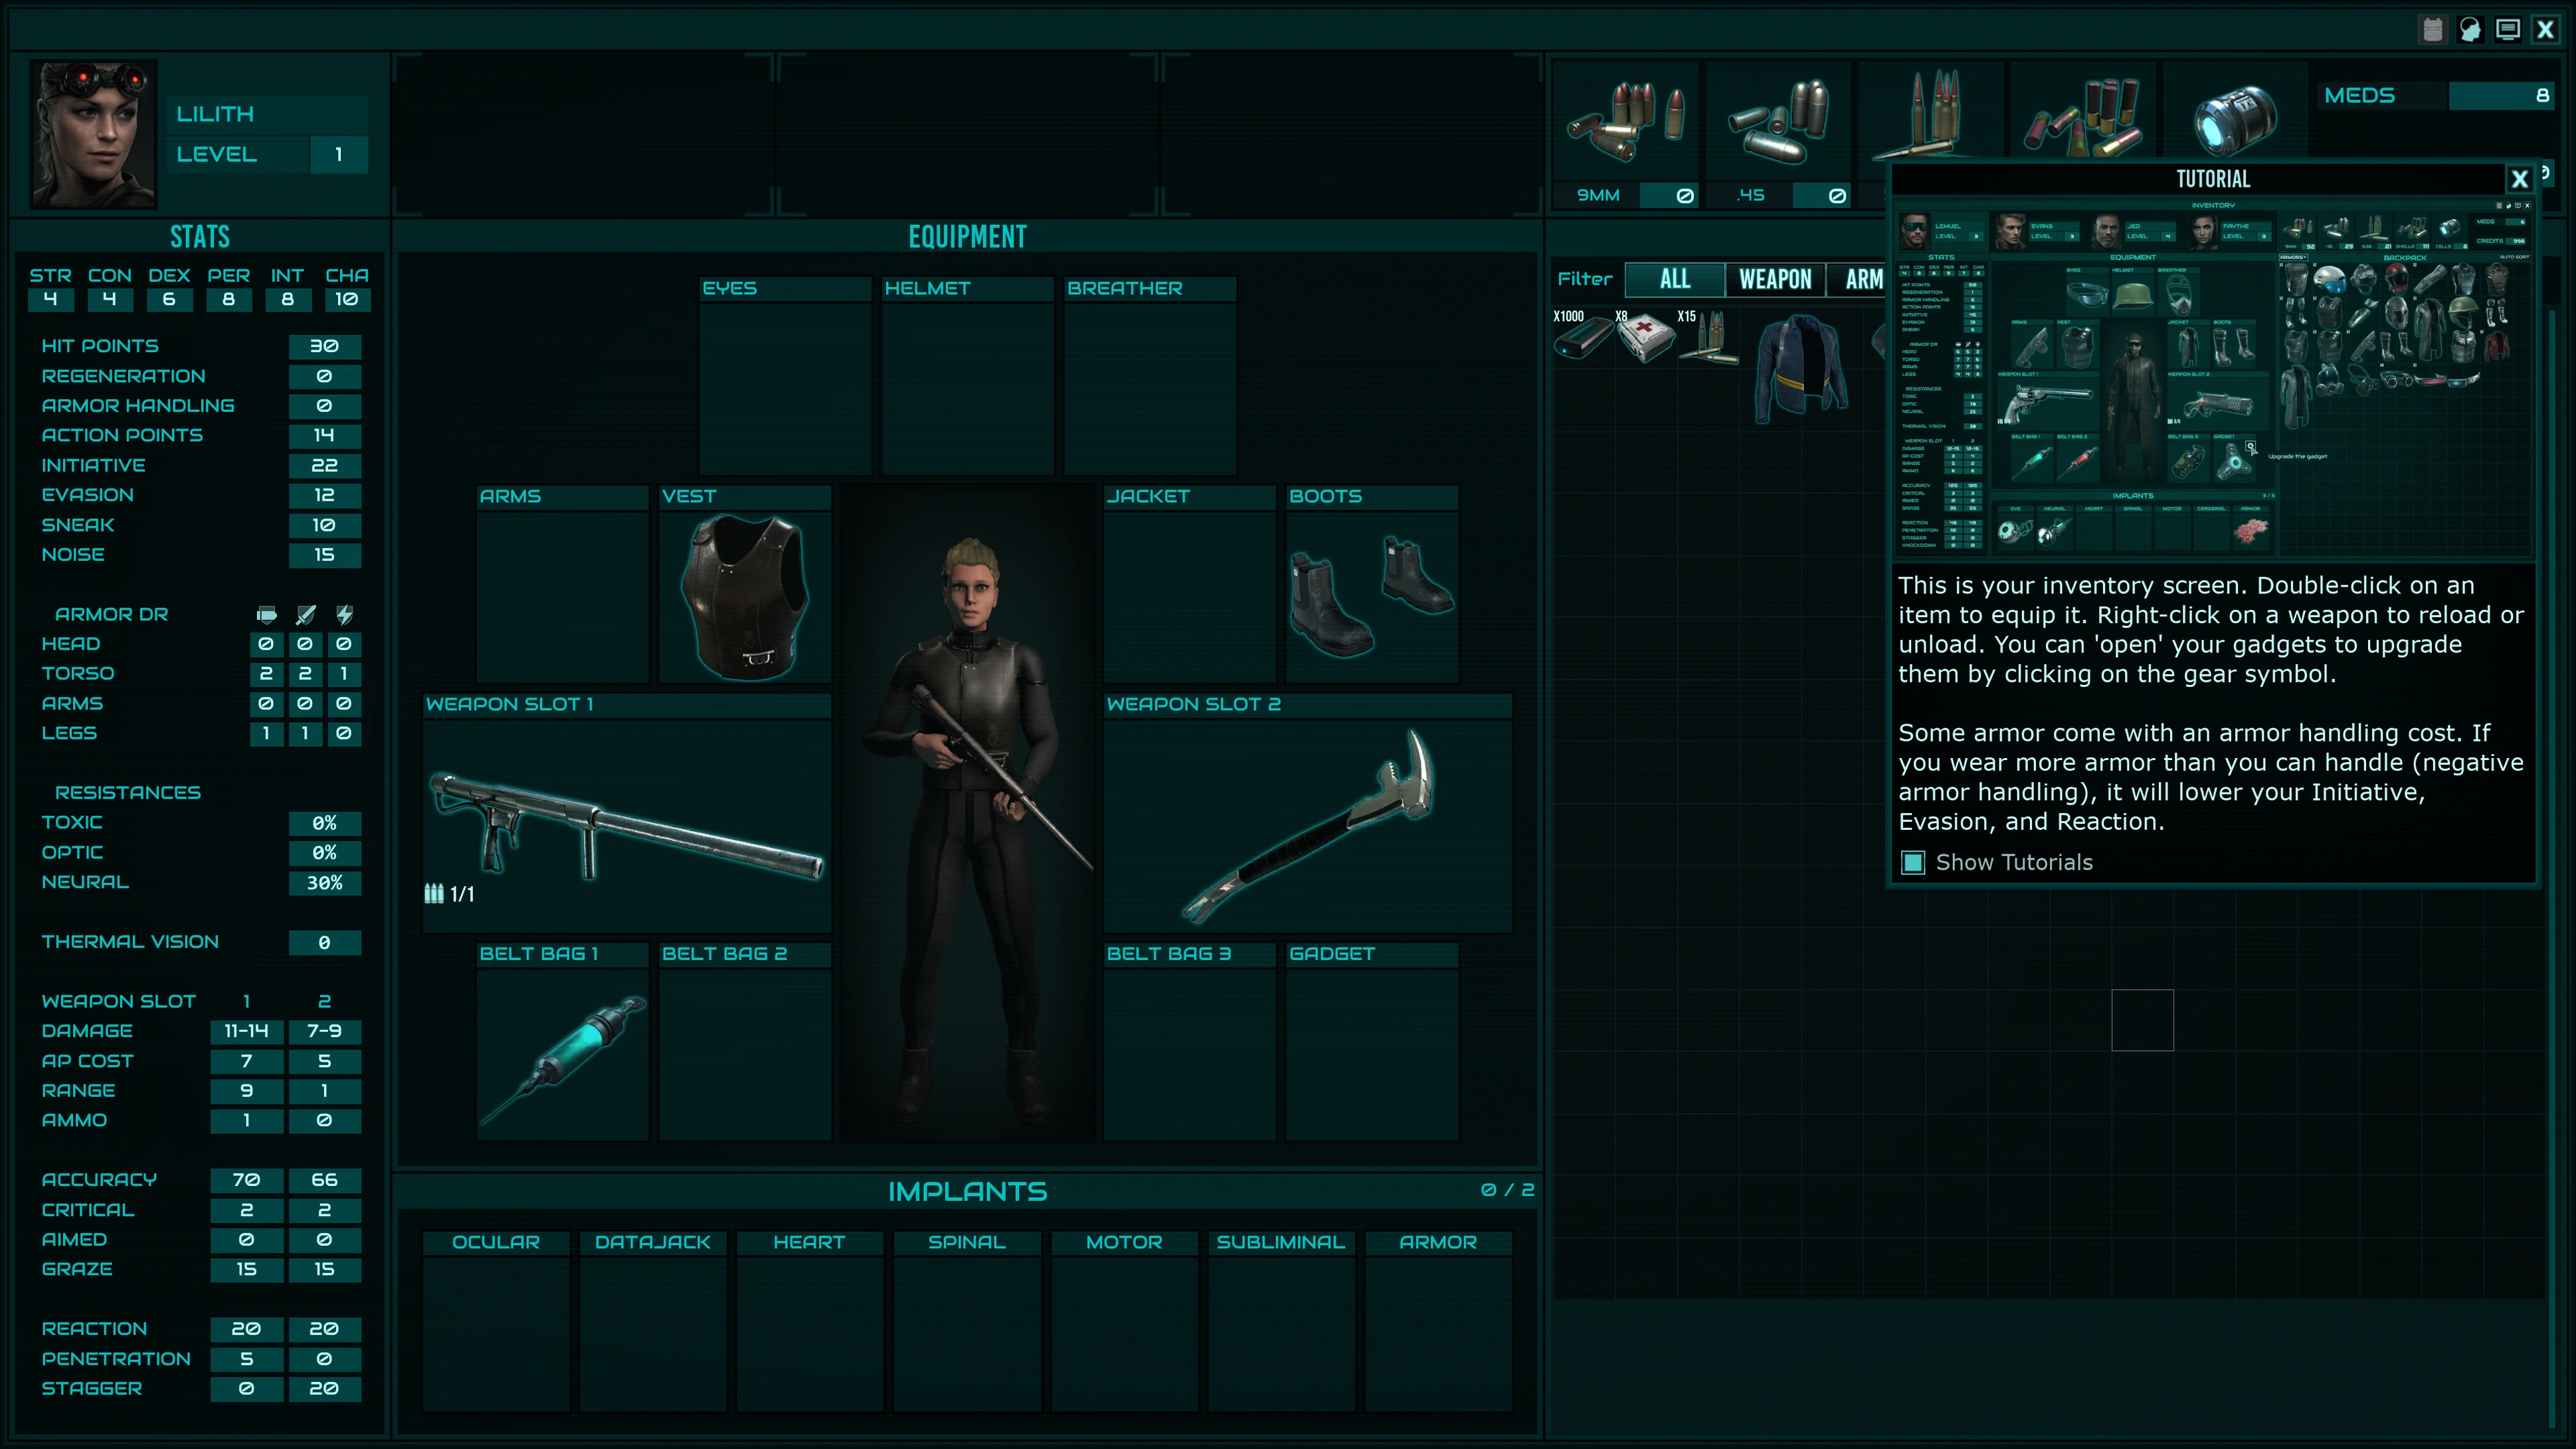Open character skills head-profile icon
The width and height of the screenshot is (2576, 1449).
[x=2470, y=30]
